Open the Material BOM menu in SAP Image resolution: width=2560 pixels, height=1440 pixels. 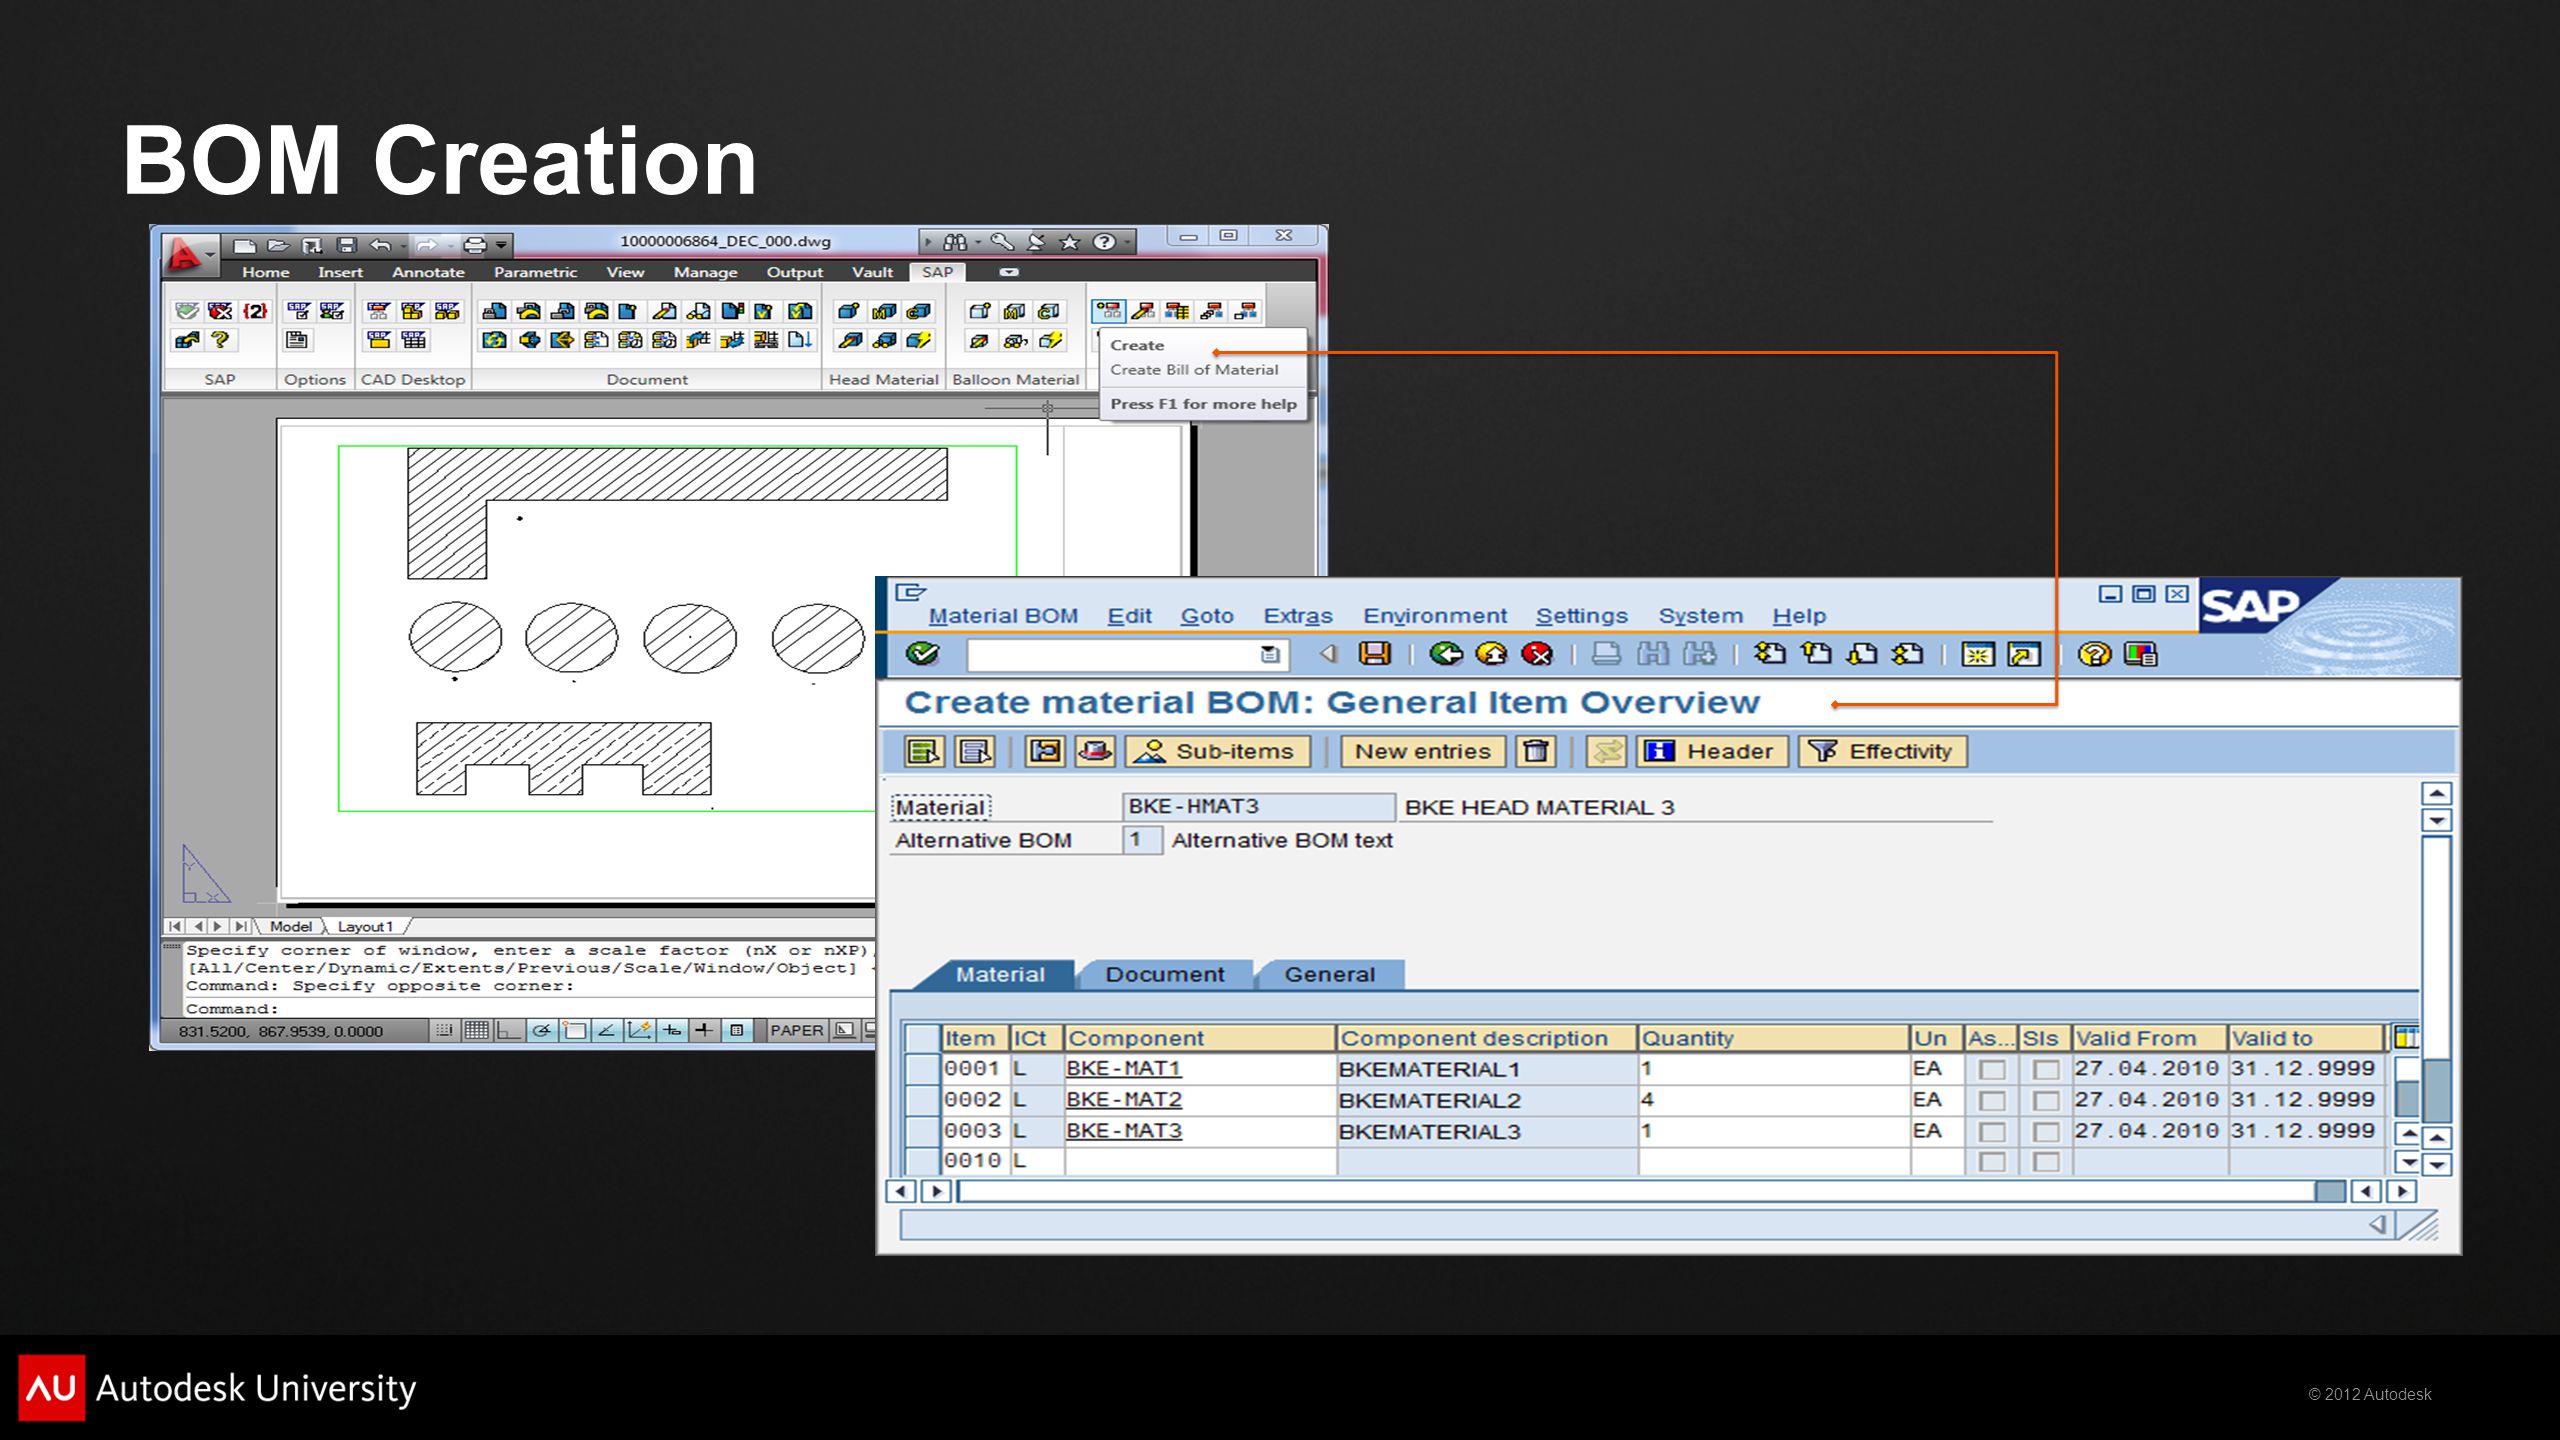(1003, 616)
